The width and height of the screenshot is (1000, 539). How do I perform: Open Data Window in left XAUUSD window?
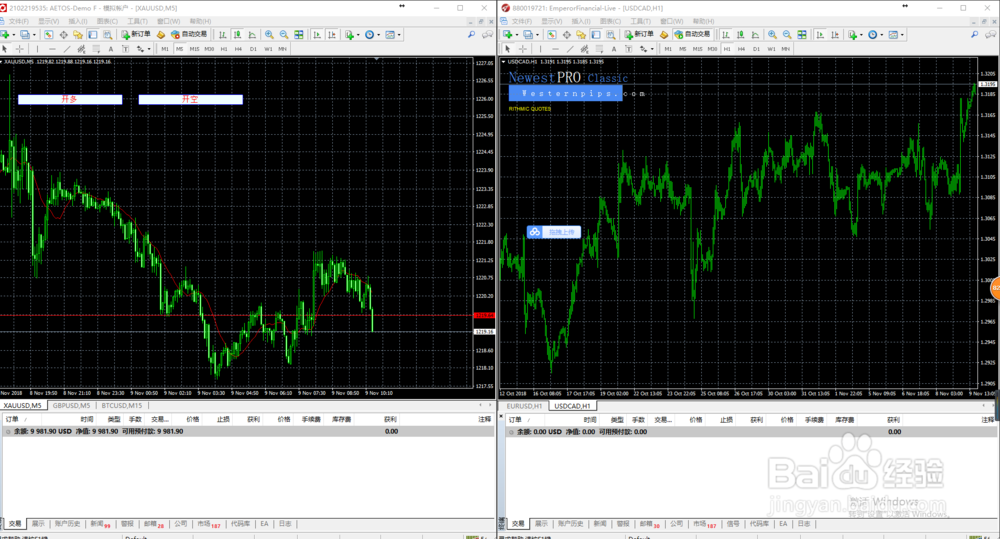click(x=63, y=34)
